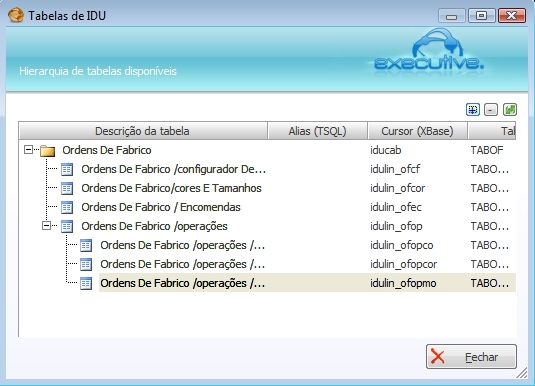Click the expand-all tree toolbar icon

coord(473,110)
